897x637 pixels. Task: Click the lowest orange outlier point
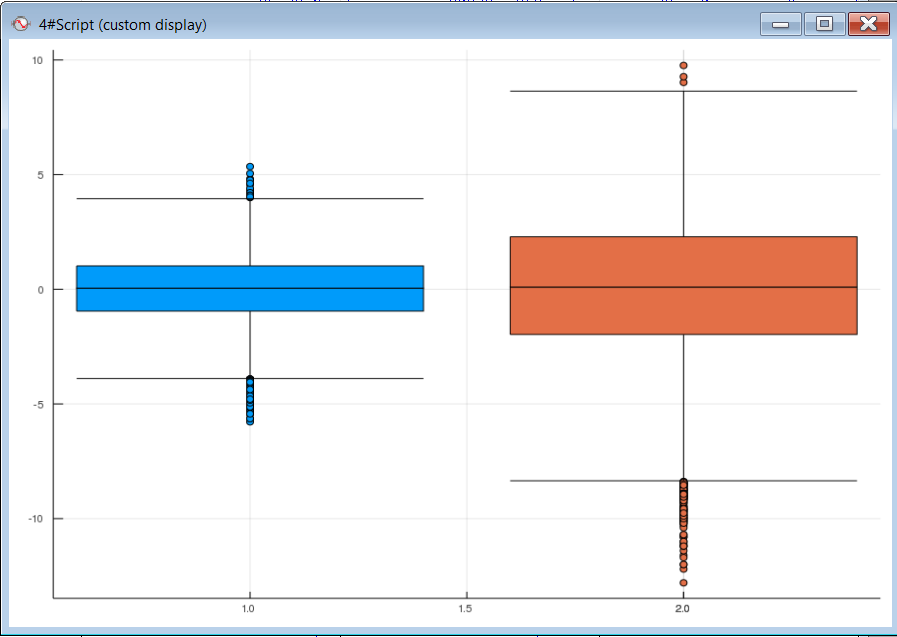tap(683, 582)
